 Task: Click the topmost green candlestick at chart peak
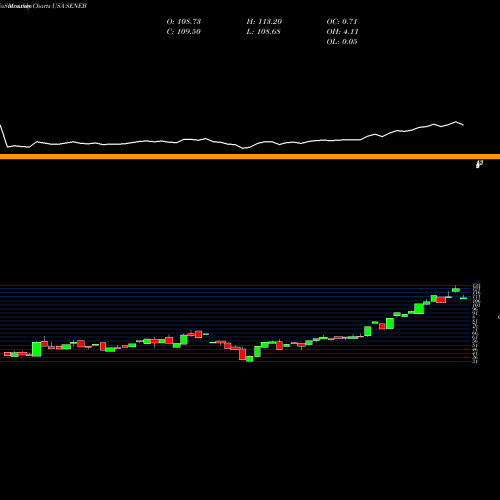[x=456, y=289]
